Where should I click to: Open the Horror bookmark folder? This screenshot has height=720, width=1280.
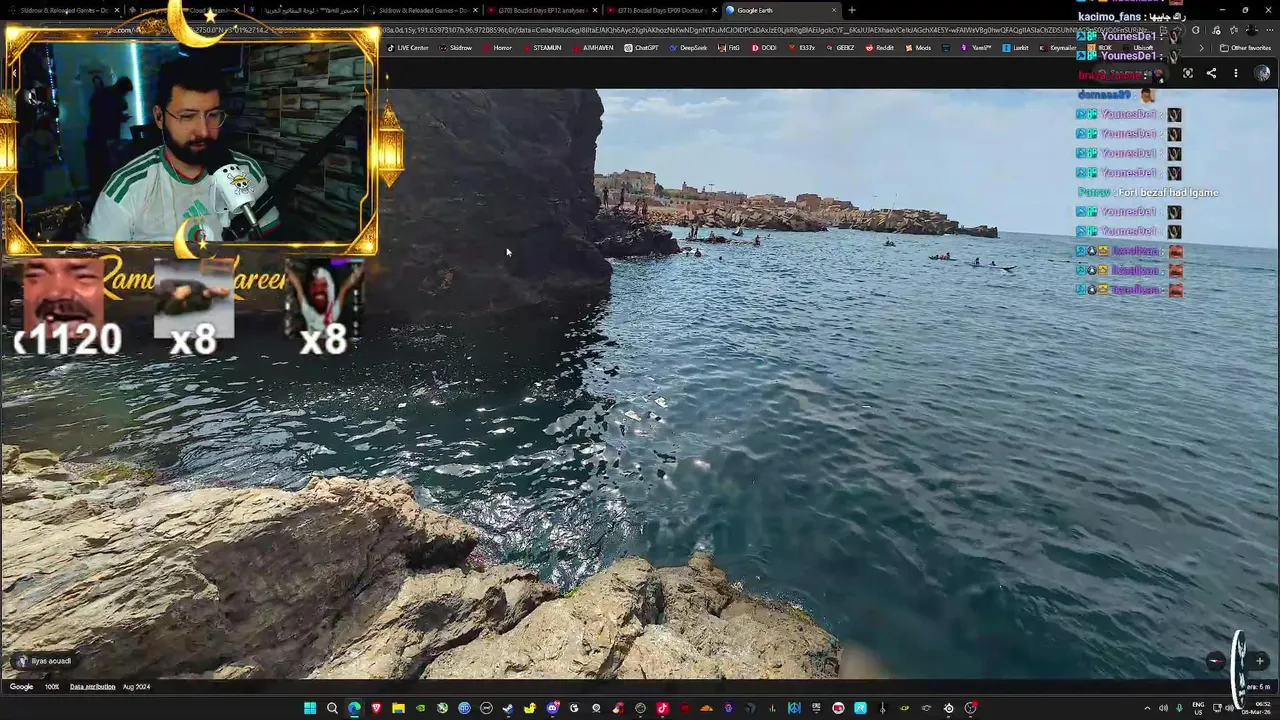(497, 48)
